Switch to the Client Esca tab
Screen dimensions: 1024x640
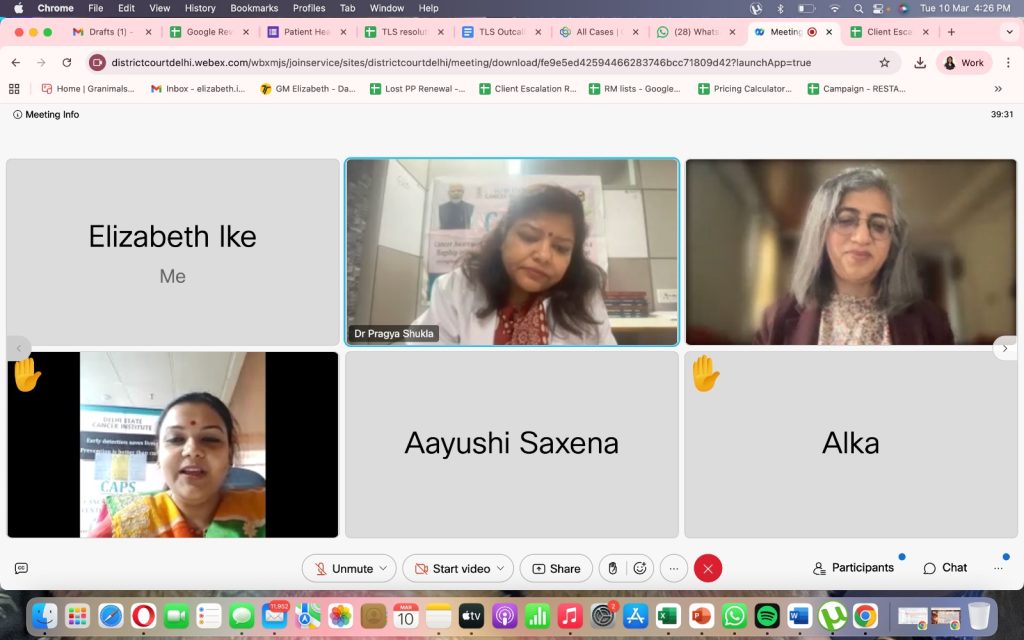coord(888,31)
